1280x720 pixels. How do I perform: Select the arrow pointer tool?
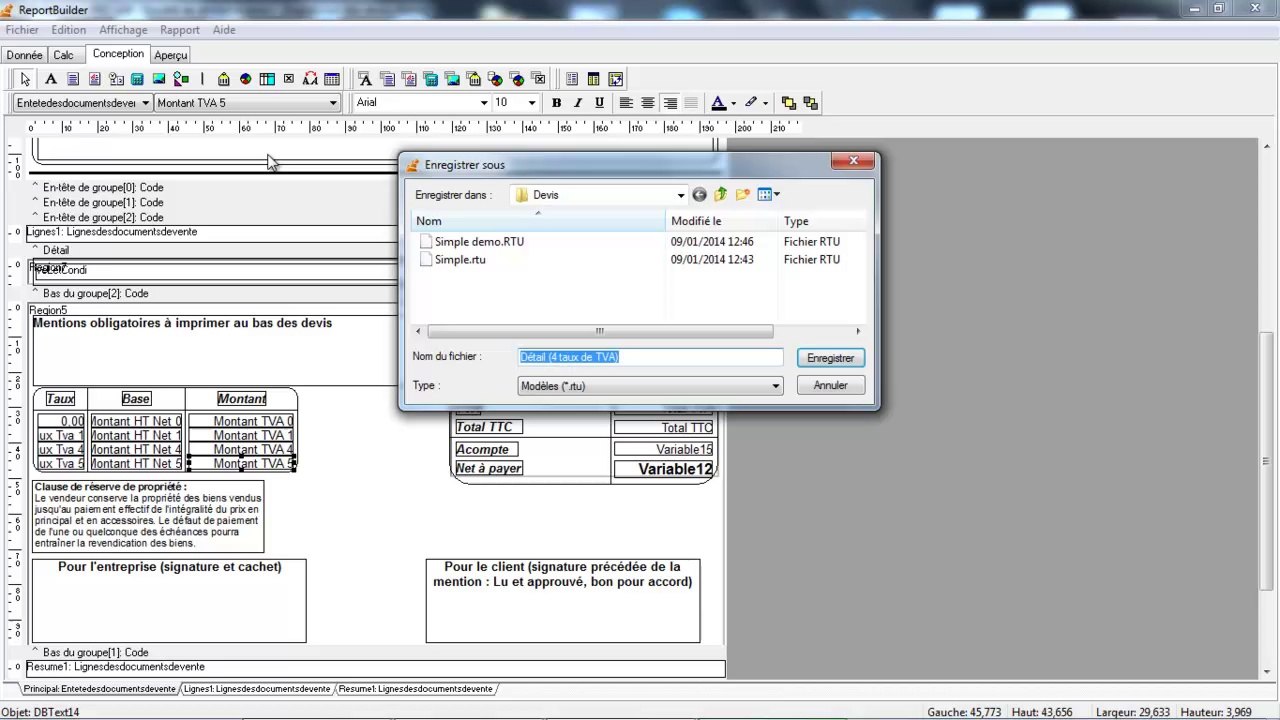click(25, 79)
